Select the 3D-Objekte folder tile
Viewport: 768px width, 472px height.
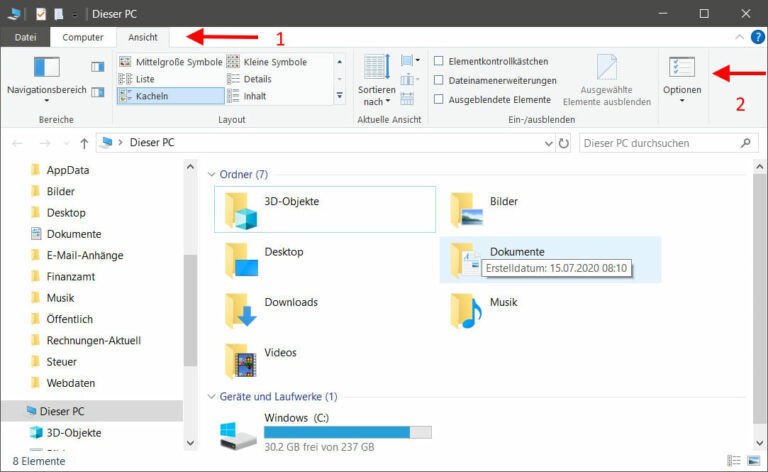coord(325,210)
